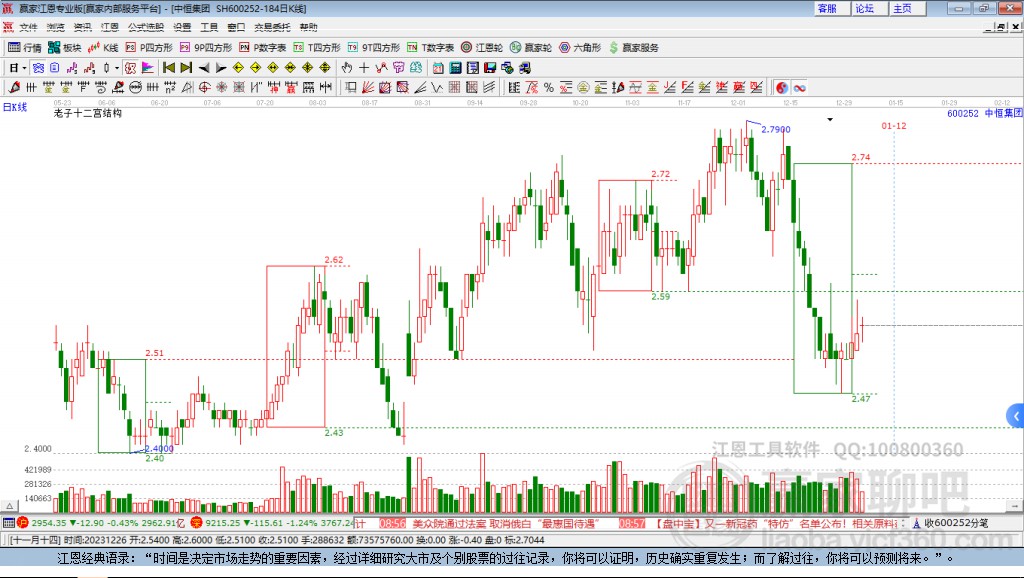Open the 文件 menu

click(28, 27)
